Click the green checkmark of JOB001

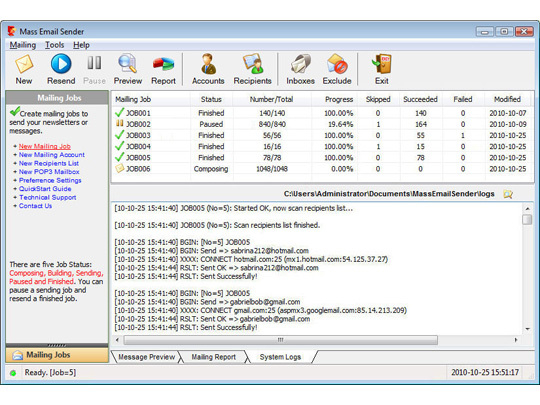point(119,112)
